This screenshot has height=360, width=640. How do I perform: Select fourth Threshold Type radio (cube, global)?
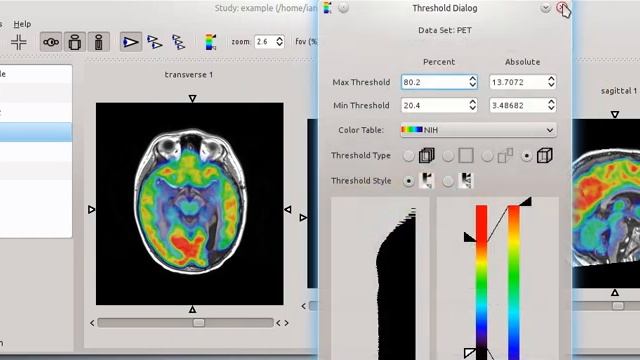point(527,156)
